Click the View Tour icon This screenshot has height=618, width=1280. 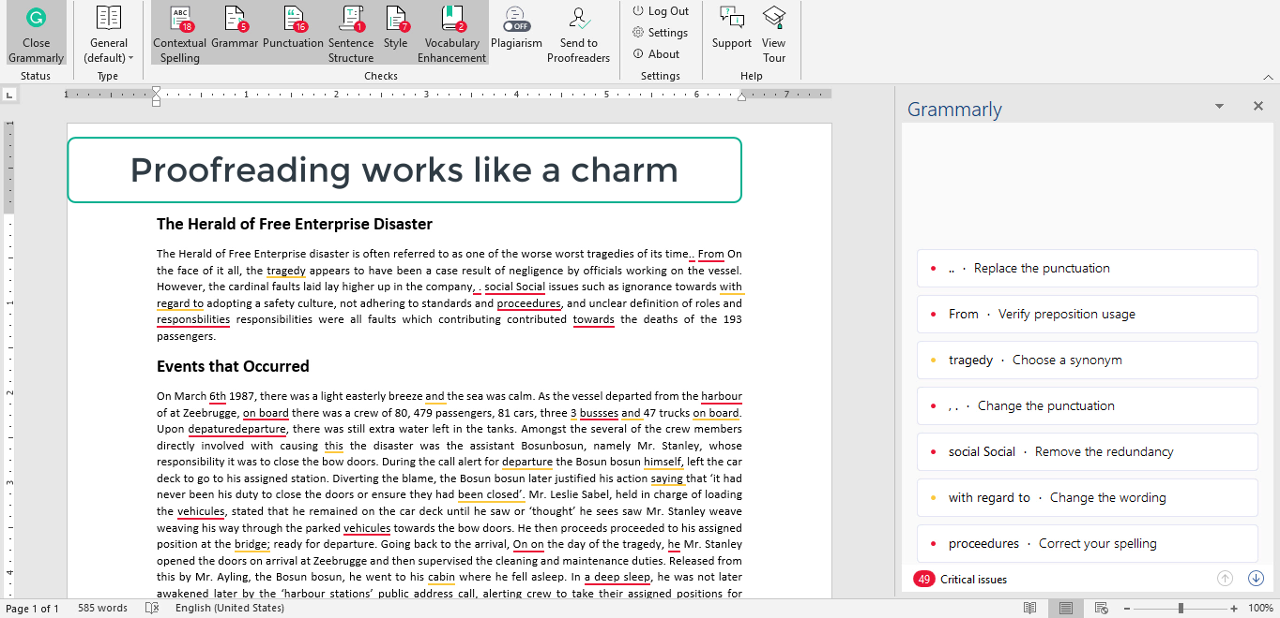click(x=774, y=18)
